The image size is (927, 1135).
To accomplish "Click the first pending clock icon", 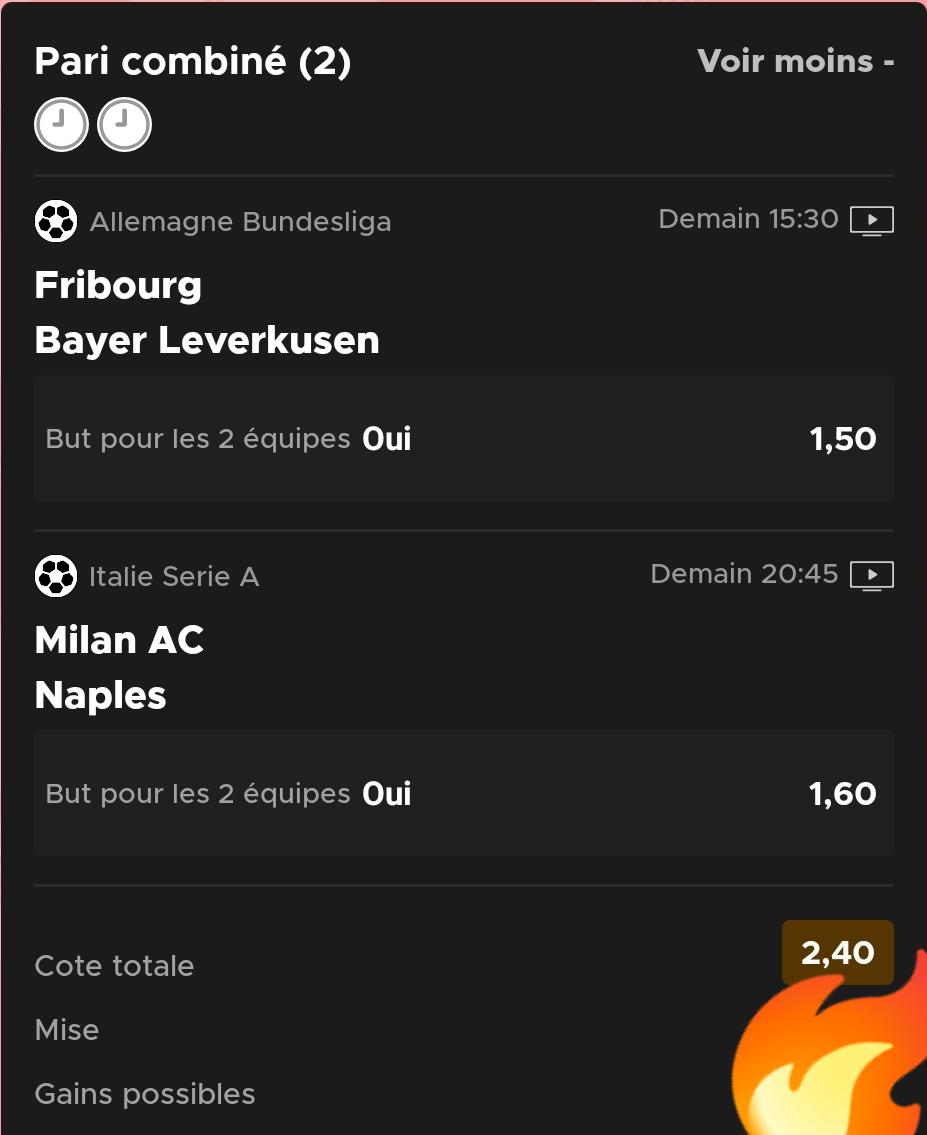I will [61, 126].
